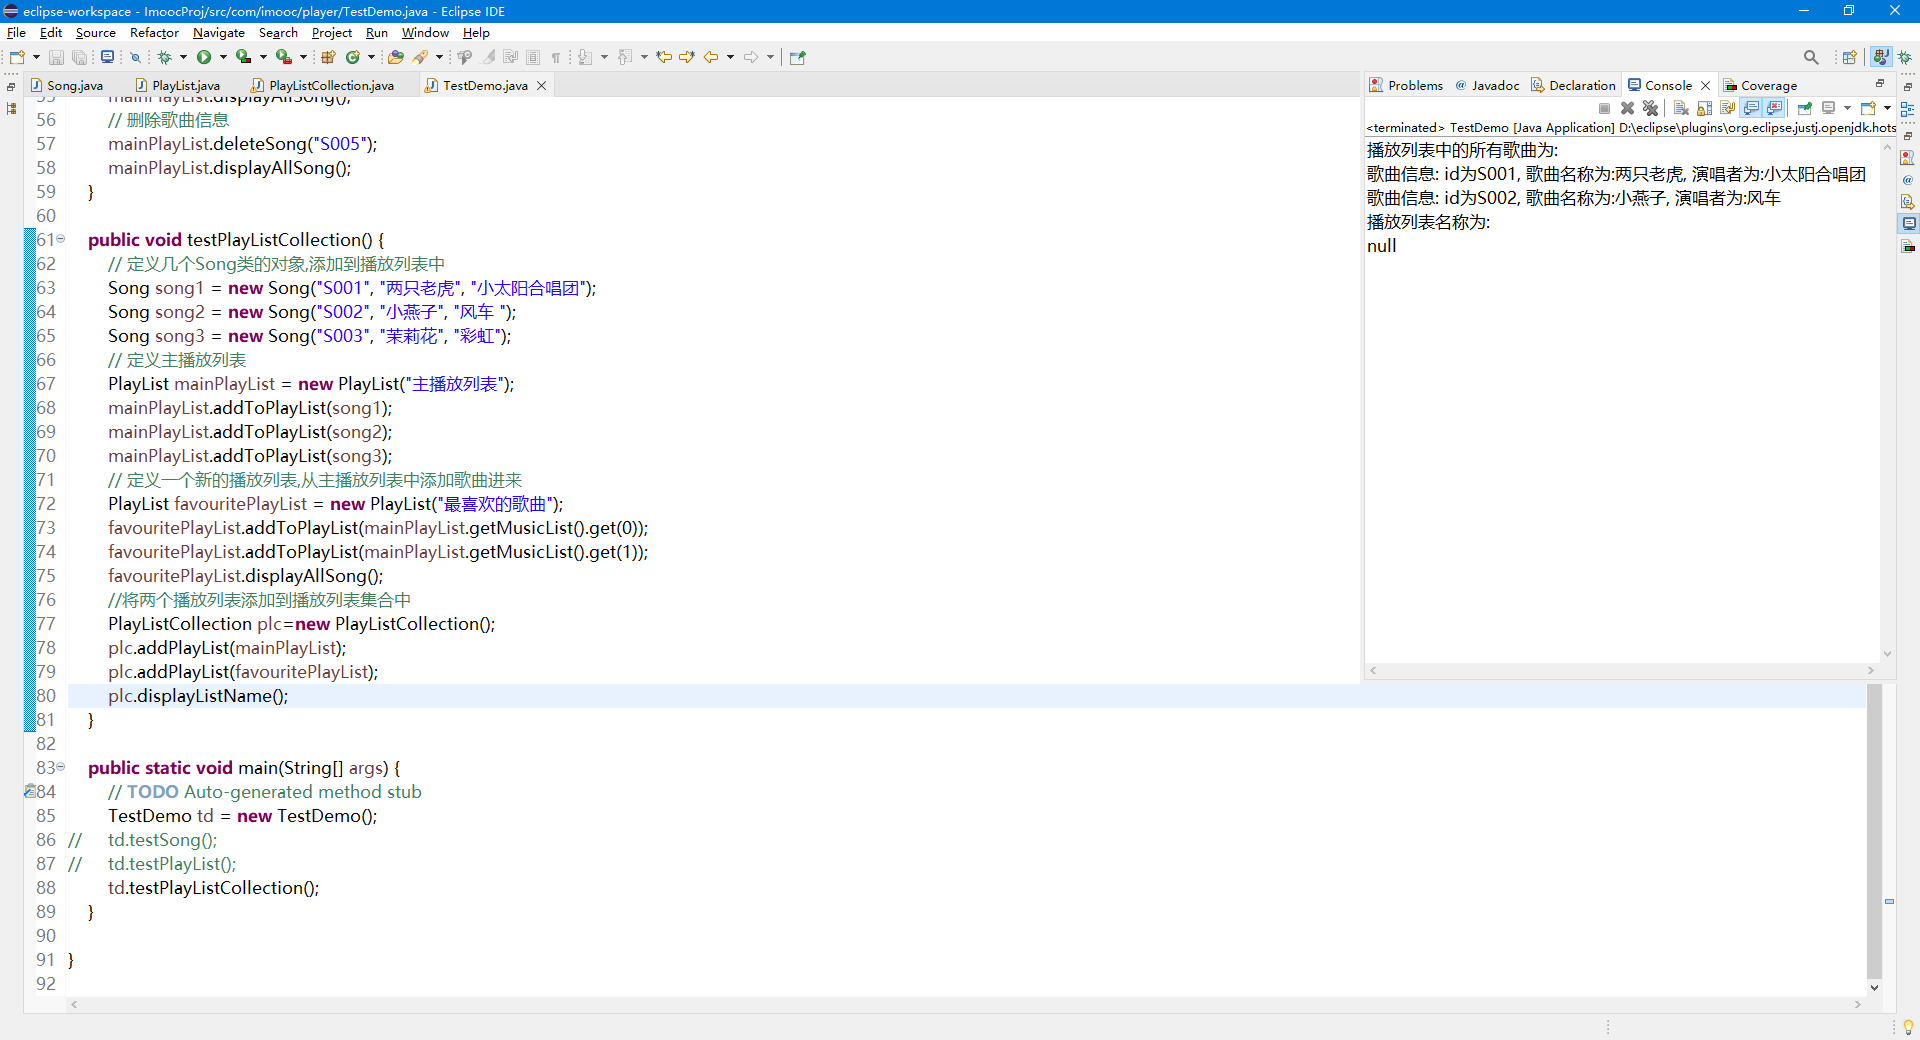Image resolution: width=1920 pixels, height=1040 pixels.
Task: Open dropdown beside Open Console icon
Action: (1887, 108)
